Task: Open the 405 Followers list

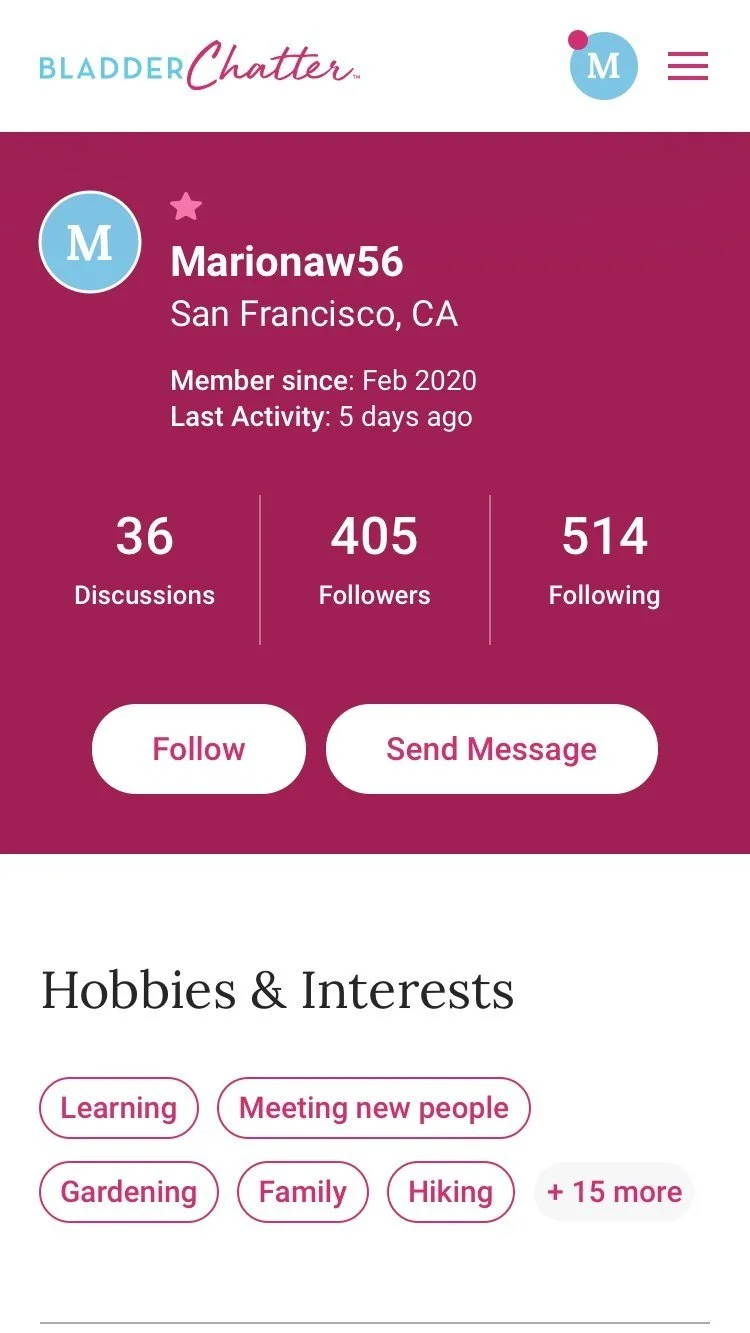Action: 375,560
